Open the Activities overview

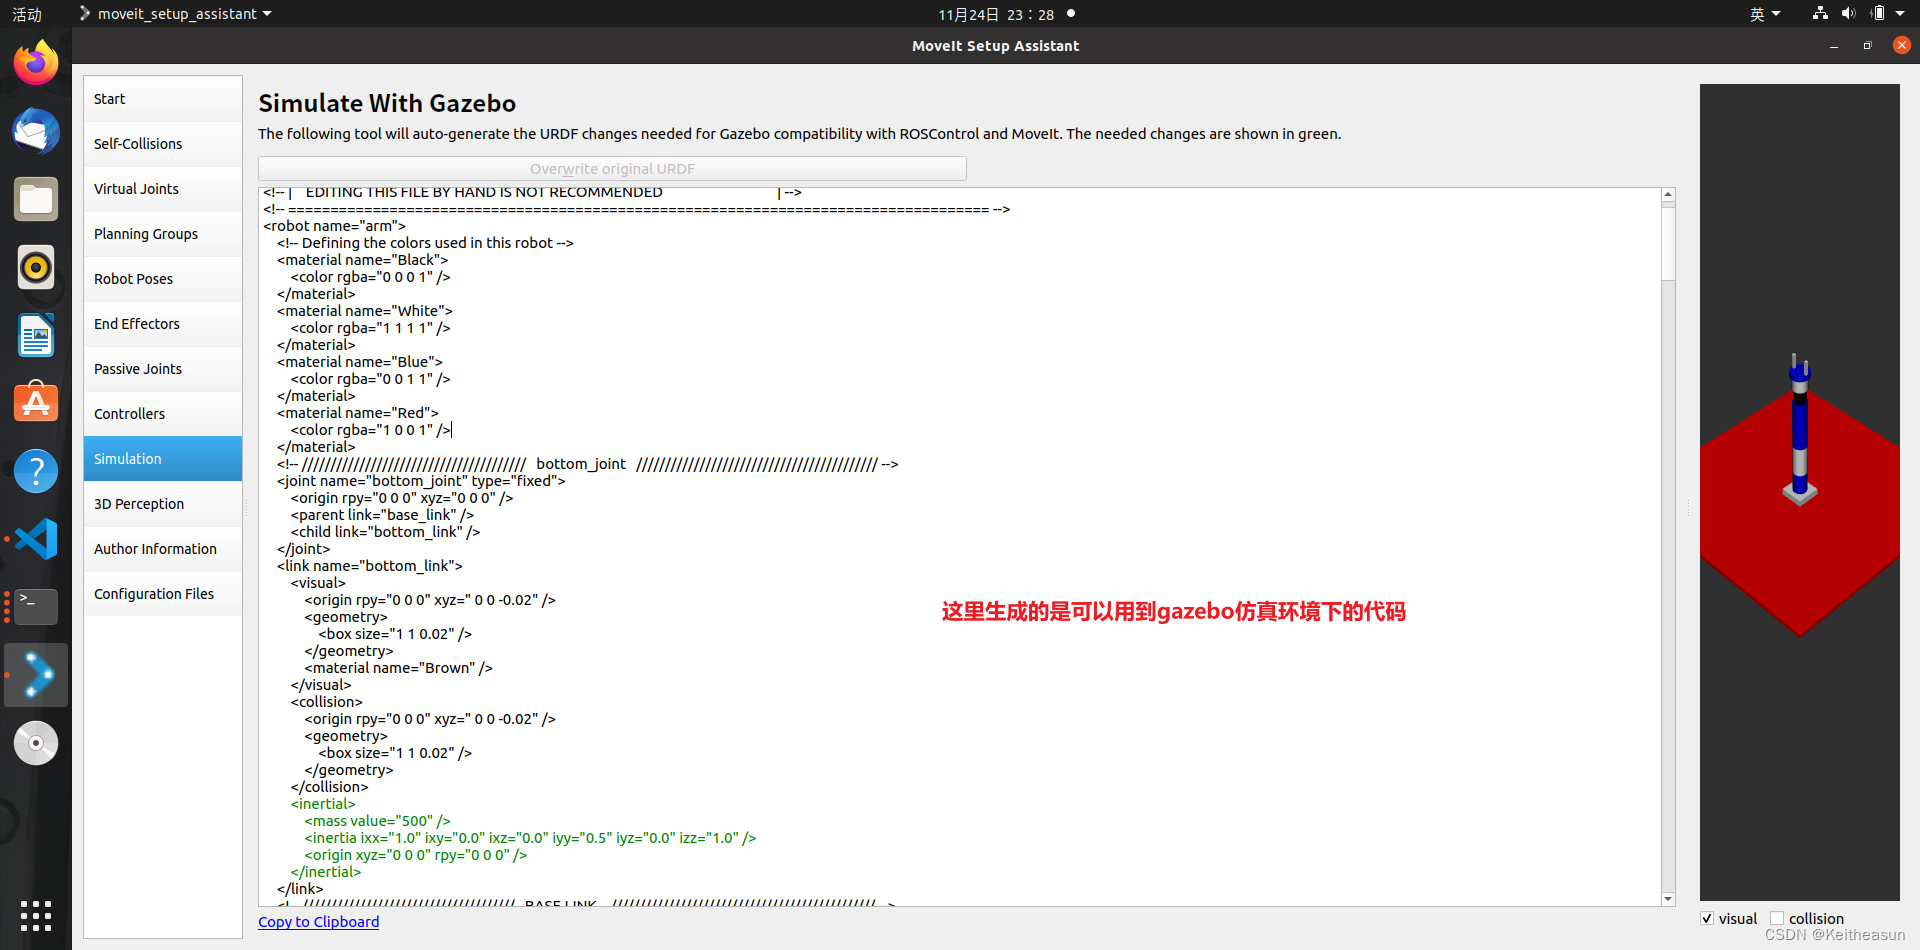tap(27, 14)
